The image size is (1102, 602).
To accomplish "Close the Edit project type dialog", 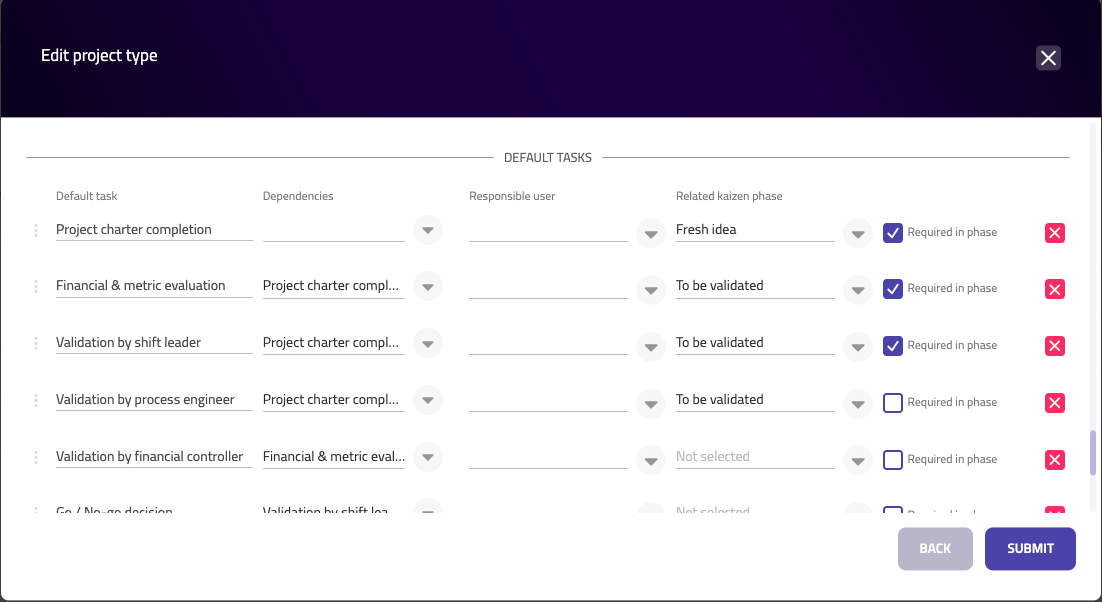I will pyautogui.click(x=1048, y=58).
